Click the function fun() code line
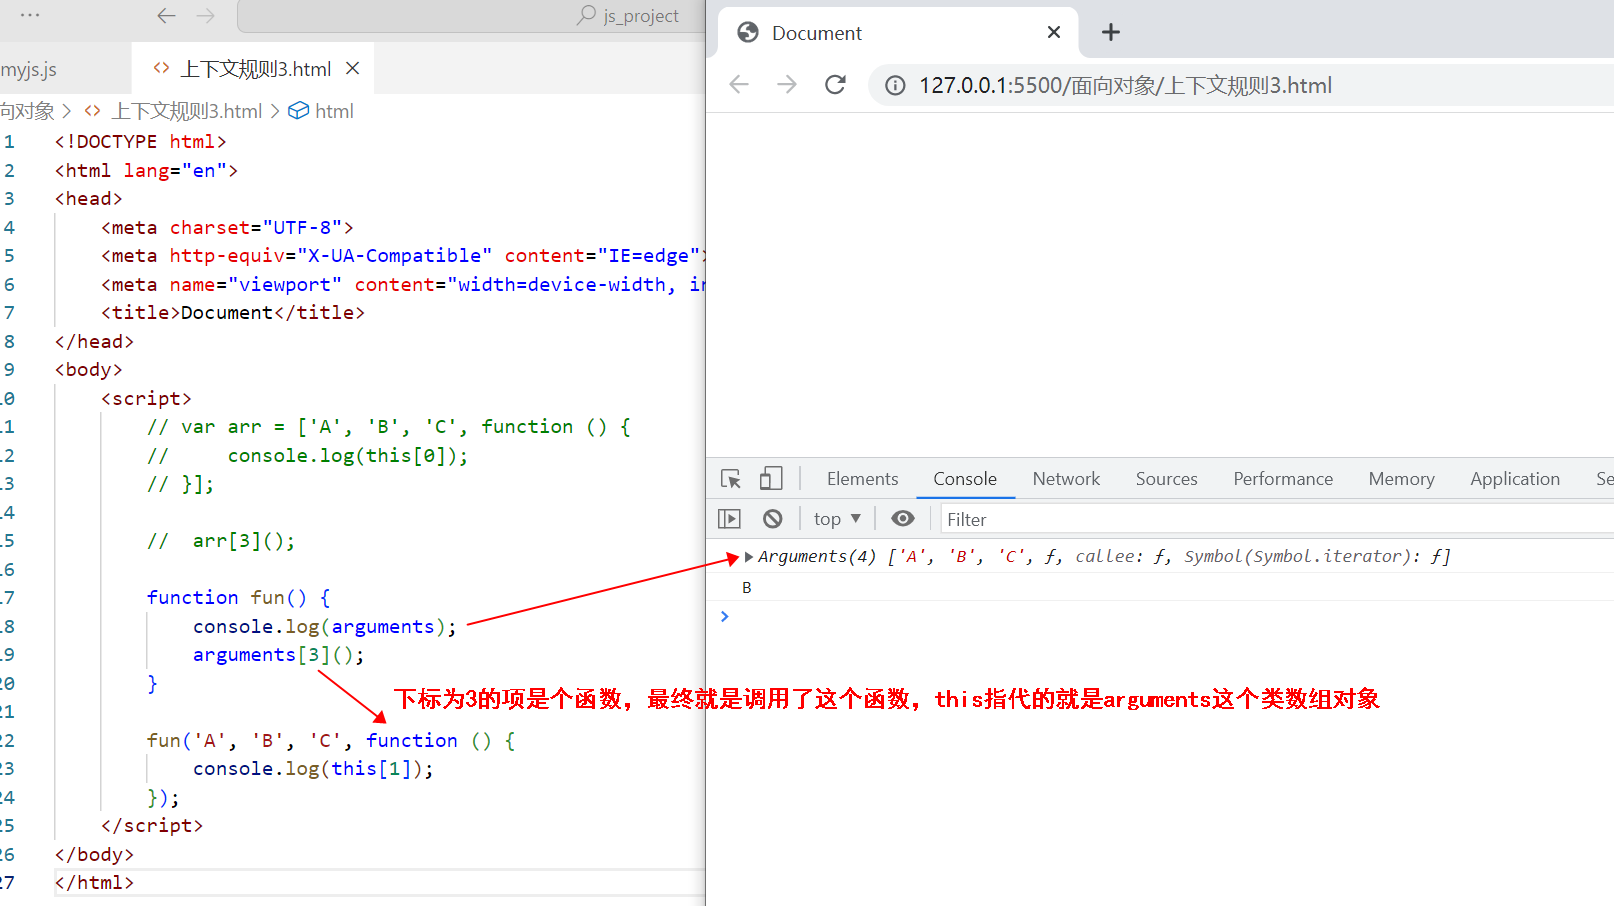 238,598
